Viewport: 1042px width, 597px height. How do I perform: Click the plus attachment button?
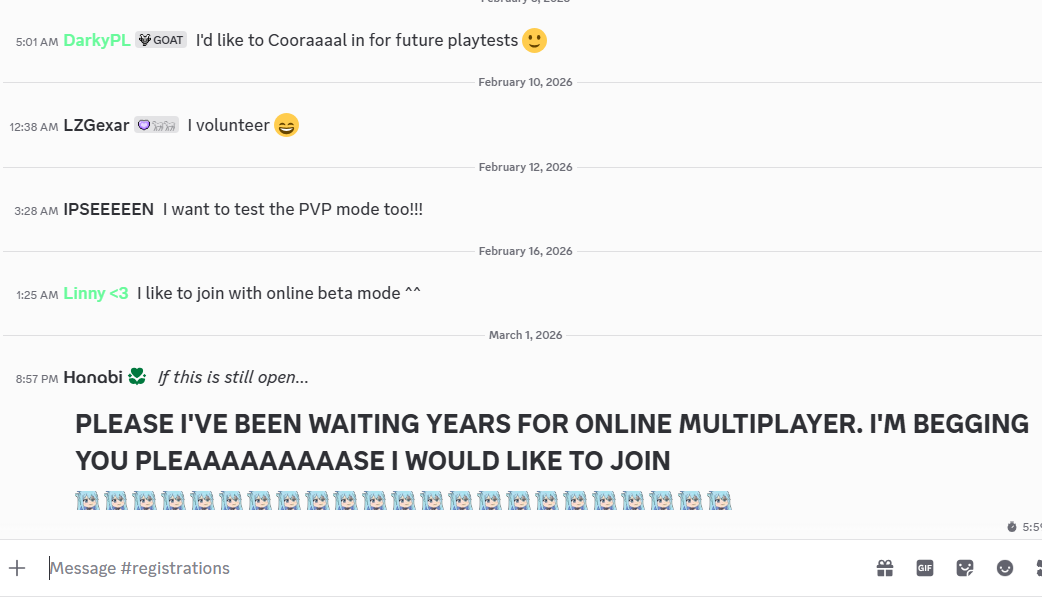coord(17,568)
